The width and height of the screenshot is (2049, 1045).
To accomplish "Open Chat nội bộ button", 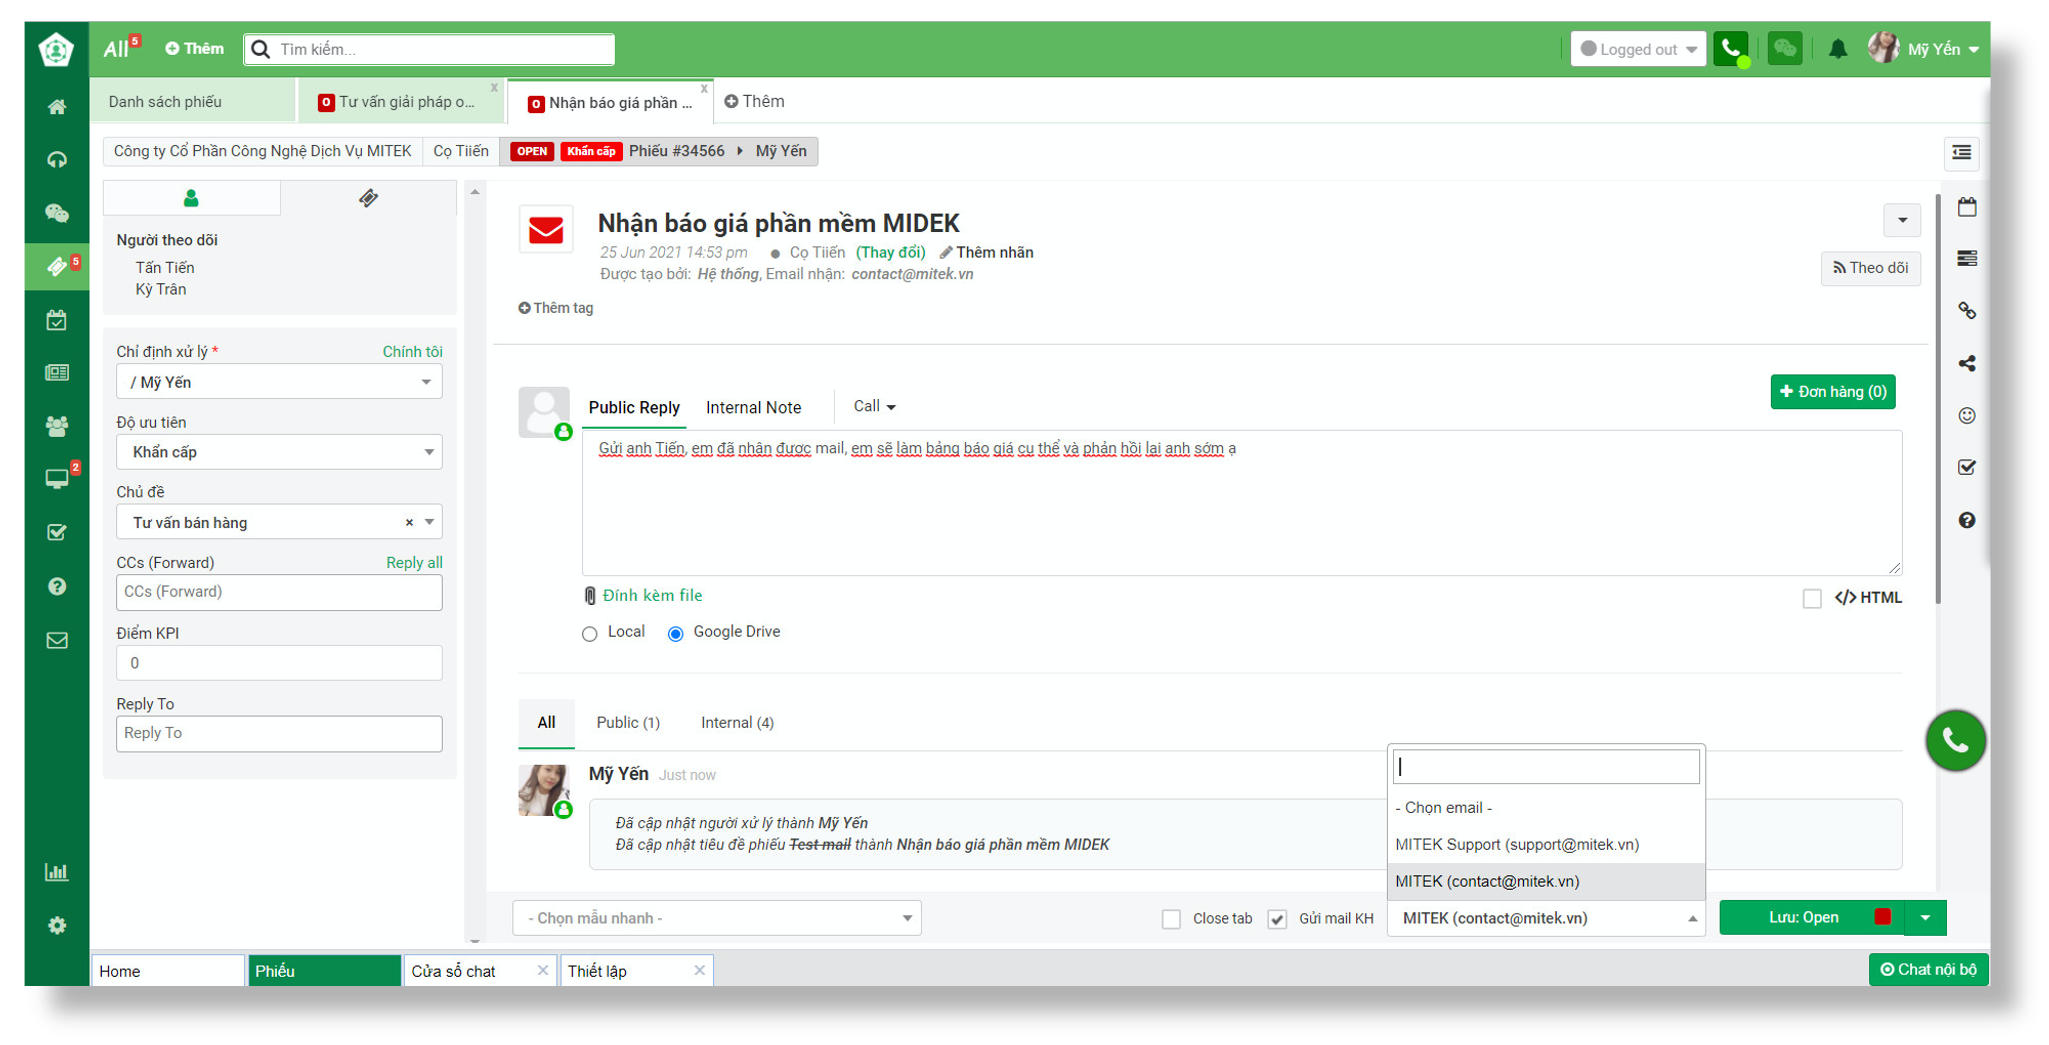I will (x=1928, y=969).
